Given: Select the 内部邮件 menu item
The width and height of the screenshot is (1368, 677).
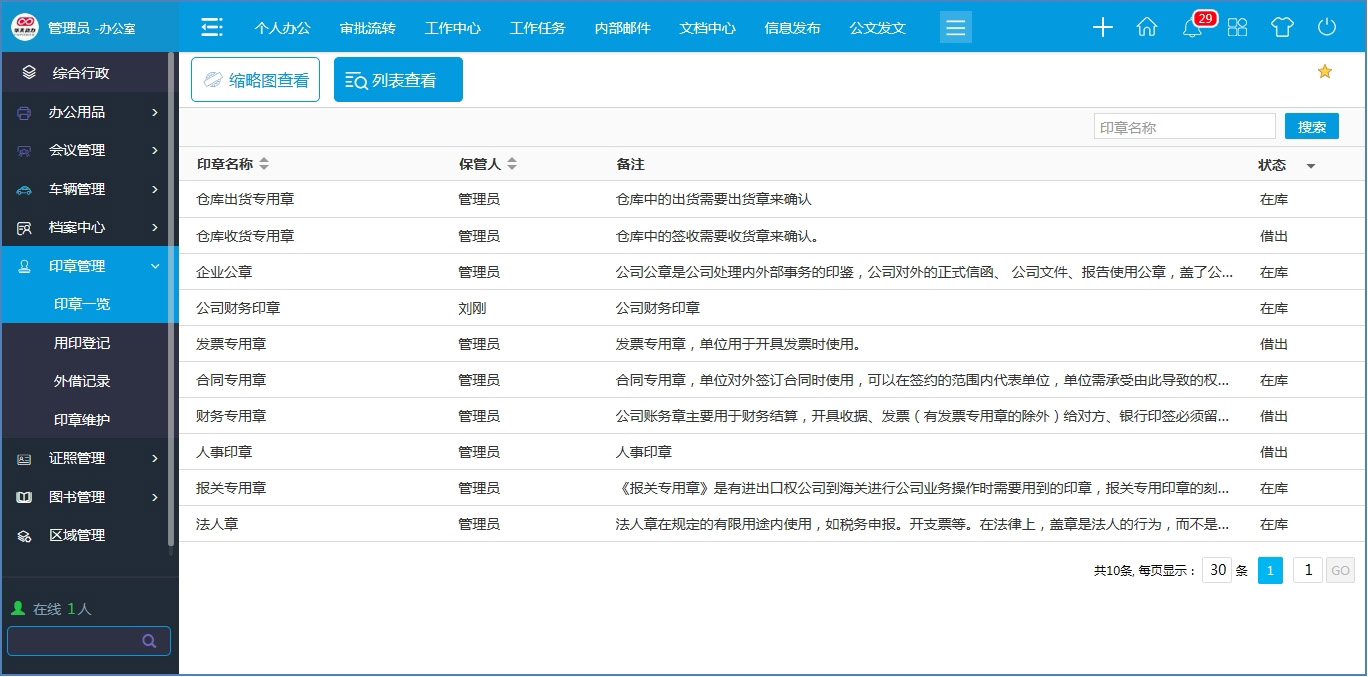Looking at the screenshot, I should tap(622, 28).
